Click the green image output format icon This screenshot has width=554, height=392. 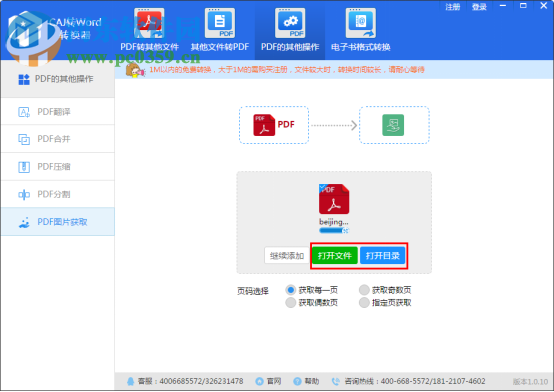click(393, 125)
